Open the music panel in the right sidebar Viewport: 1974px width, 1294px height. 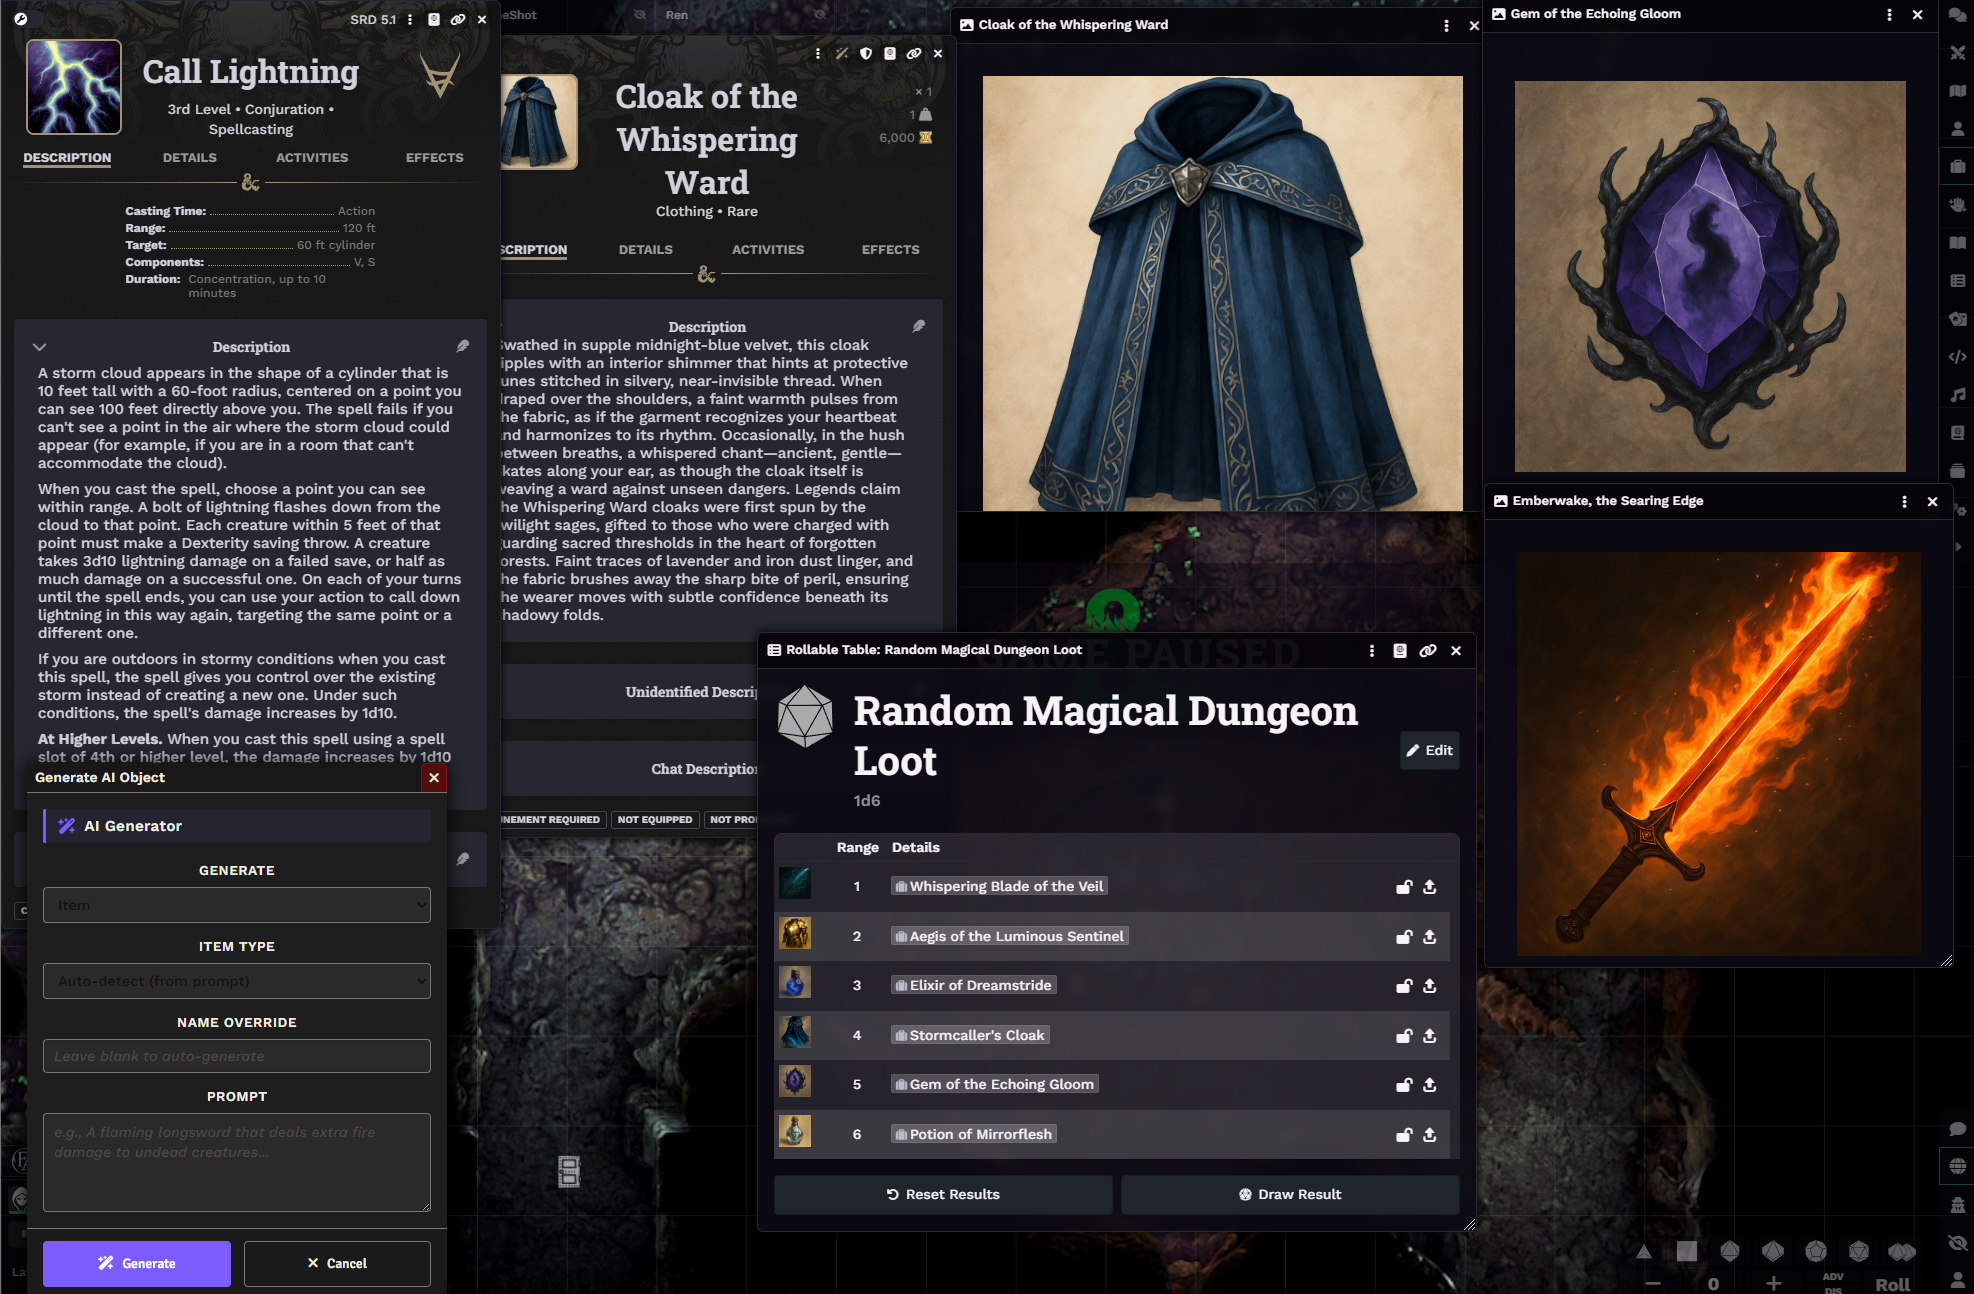point(1957,394)
